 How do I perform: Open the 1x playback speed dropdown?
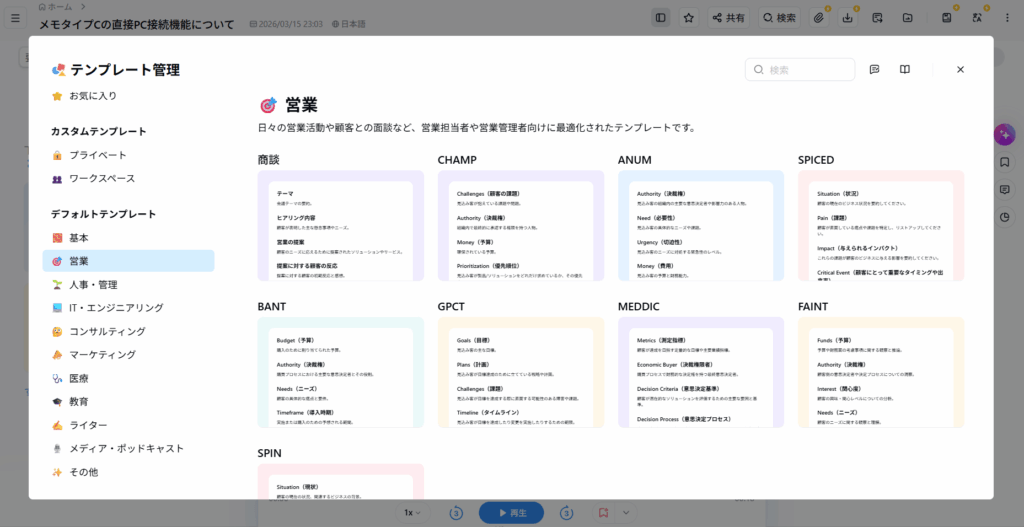click(x=413, y=513)
